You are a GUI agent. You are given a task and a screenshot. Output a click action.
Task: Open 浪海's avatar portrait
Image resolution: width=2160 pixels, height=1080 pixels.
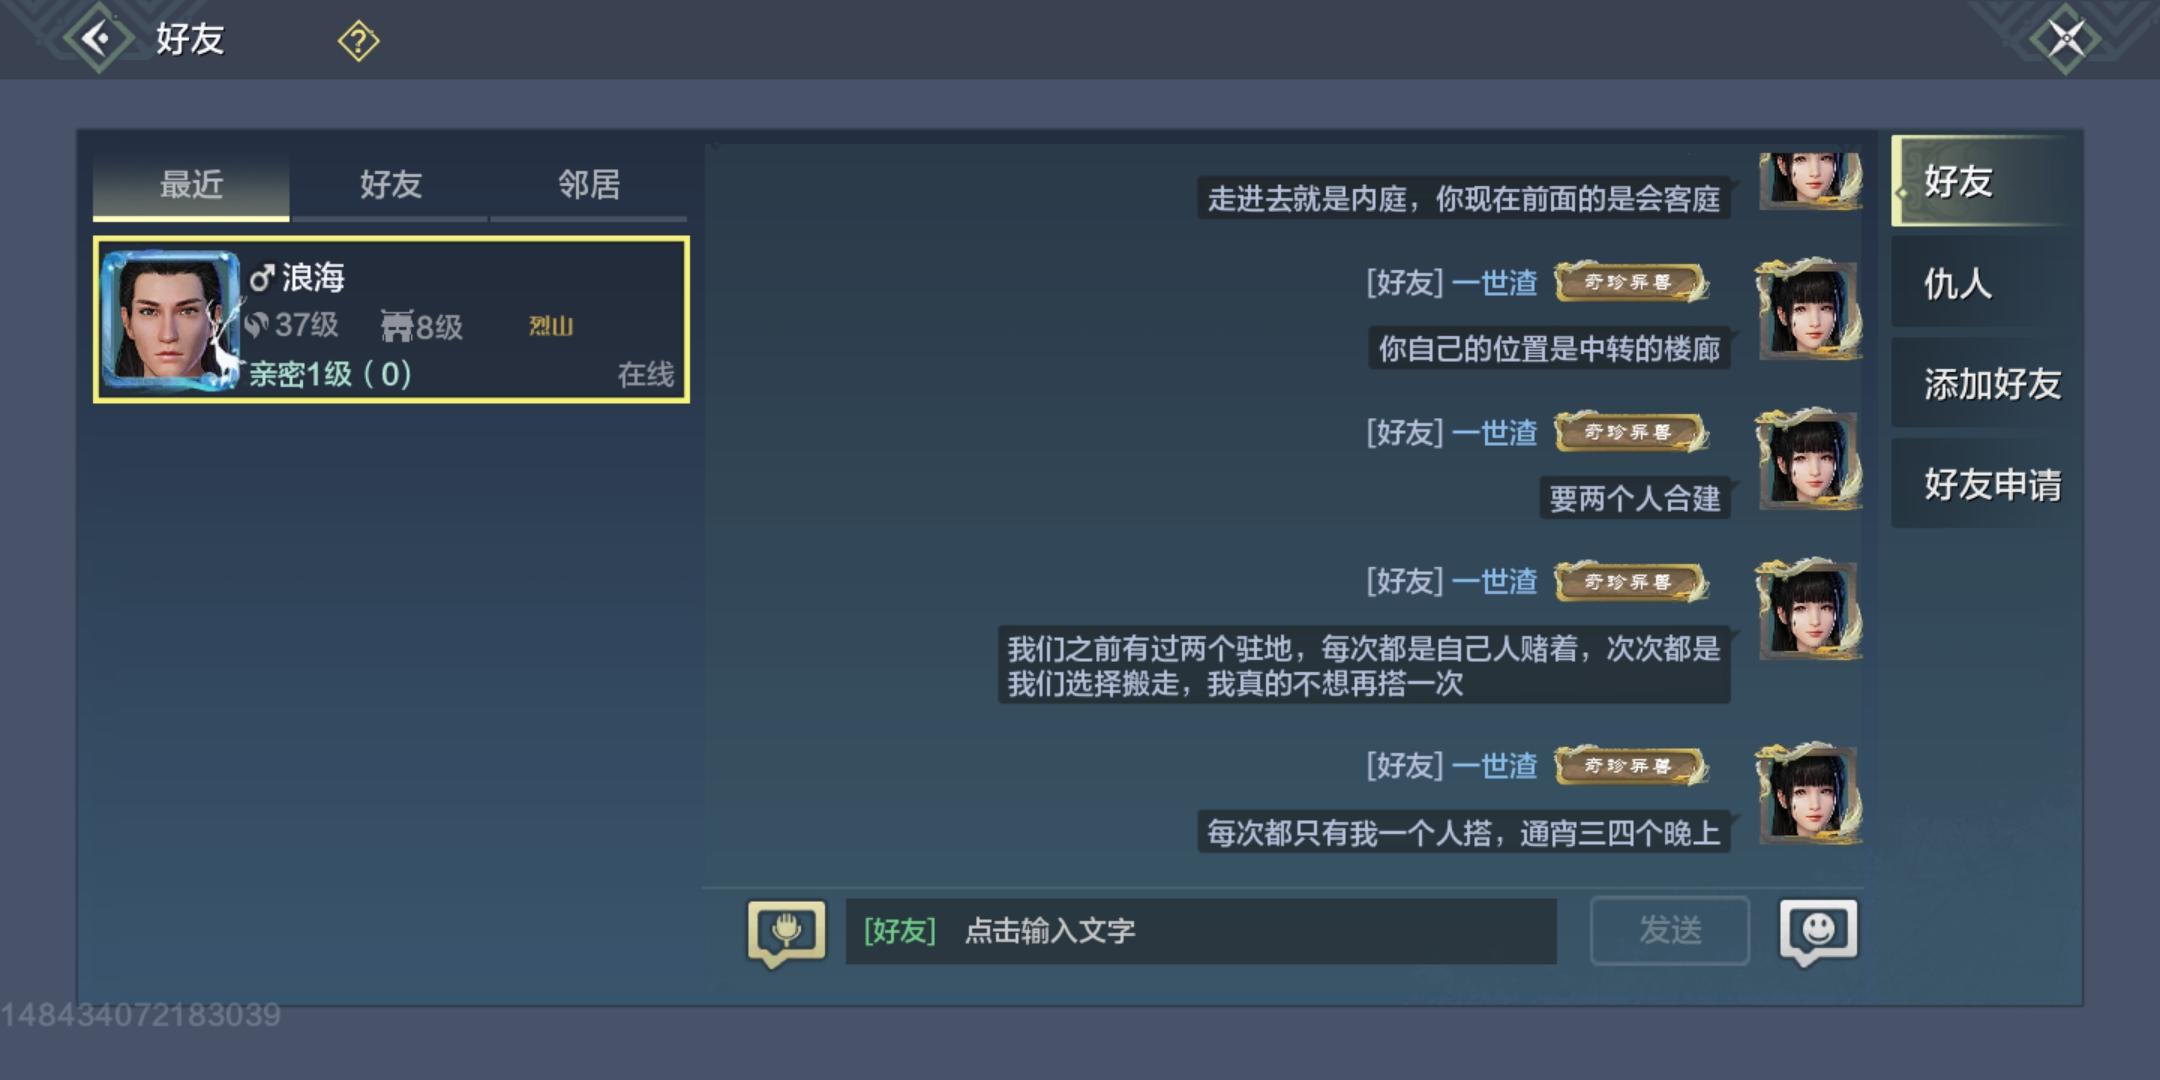(170, 319)
